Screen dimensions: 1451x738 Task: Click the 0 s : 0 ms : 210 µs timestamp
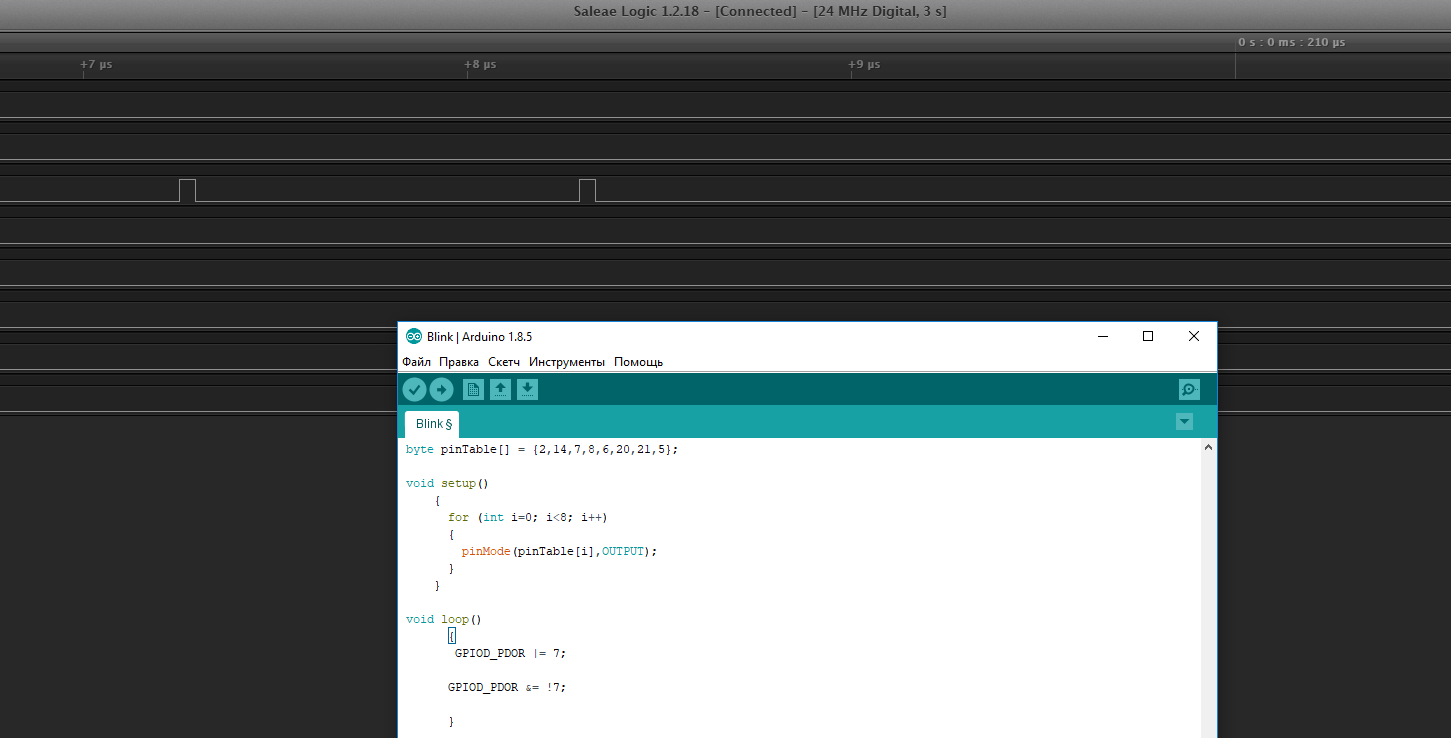(x=1291, y=42)
